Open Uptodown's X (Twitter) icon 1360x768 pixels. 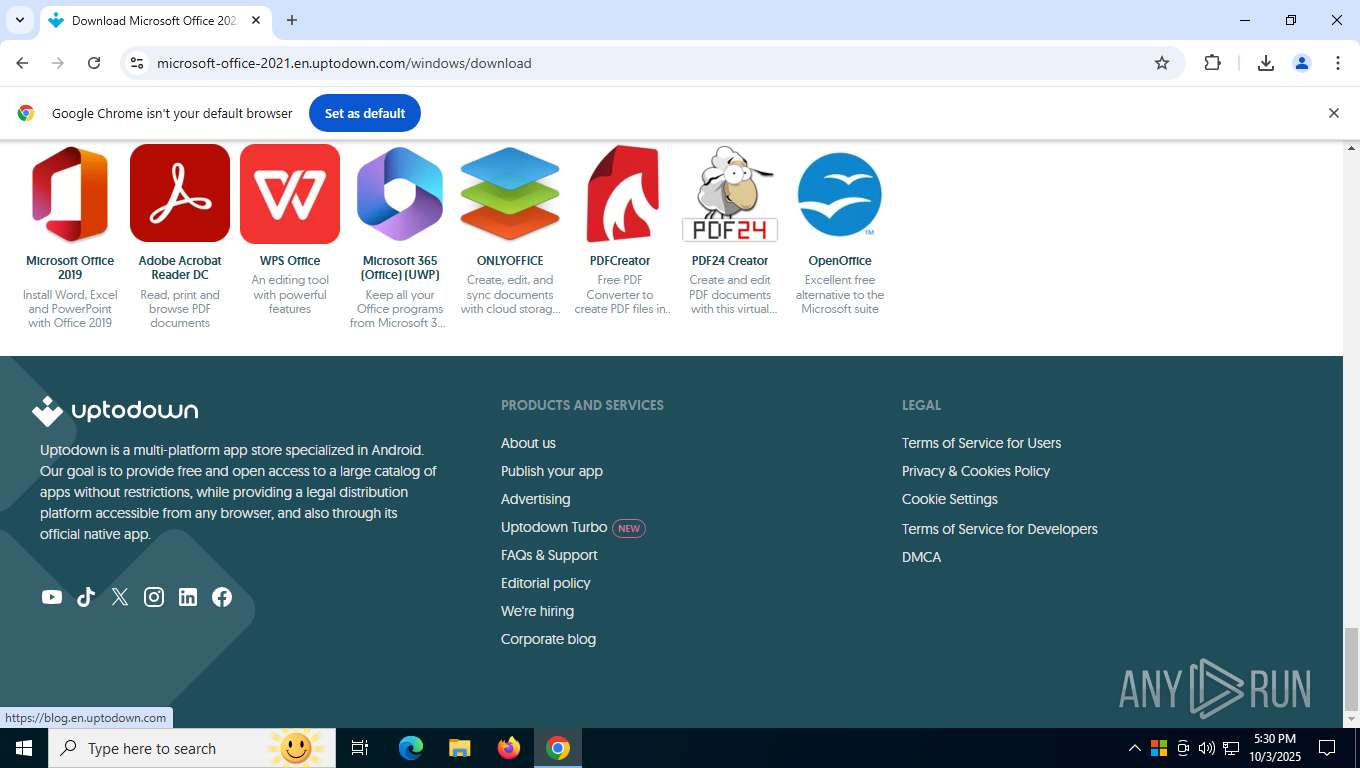[x=120, y=597]
